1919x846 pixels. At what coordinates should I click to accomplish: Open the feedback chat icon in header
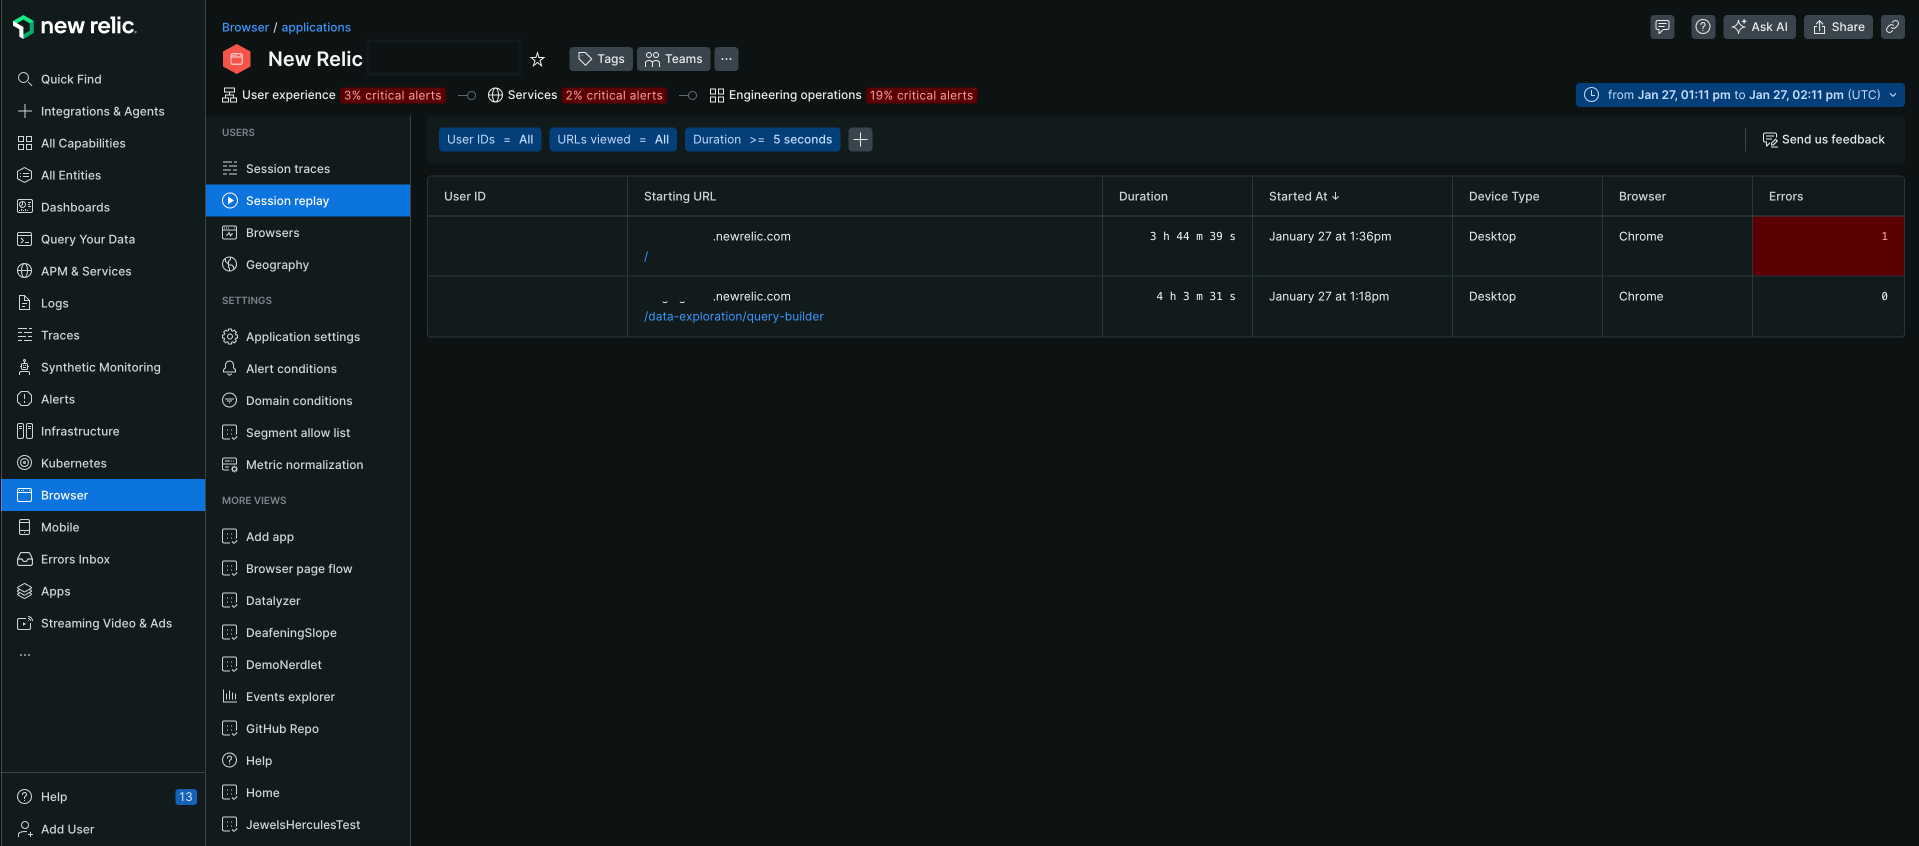click(x=1662, y=27)
